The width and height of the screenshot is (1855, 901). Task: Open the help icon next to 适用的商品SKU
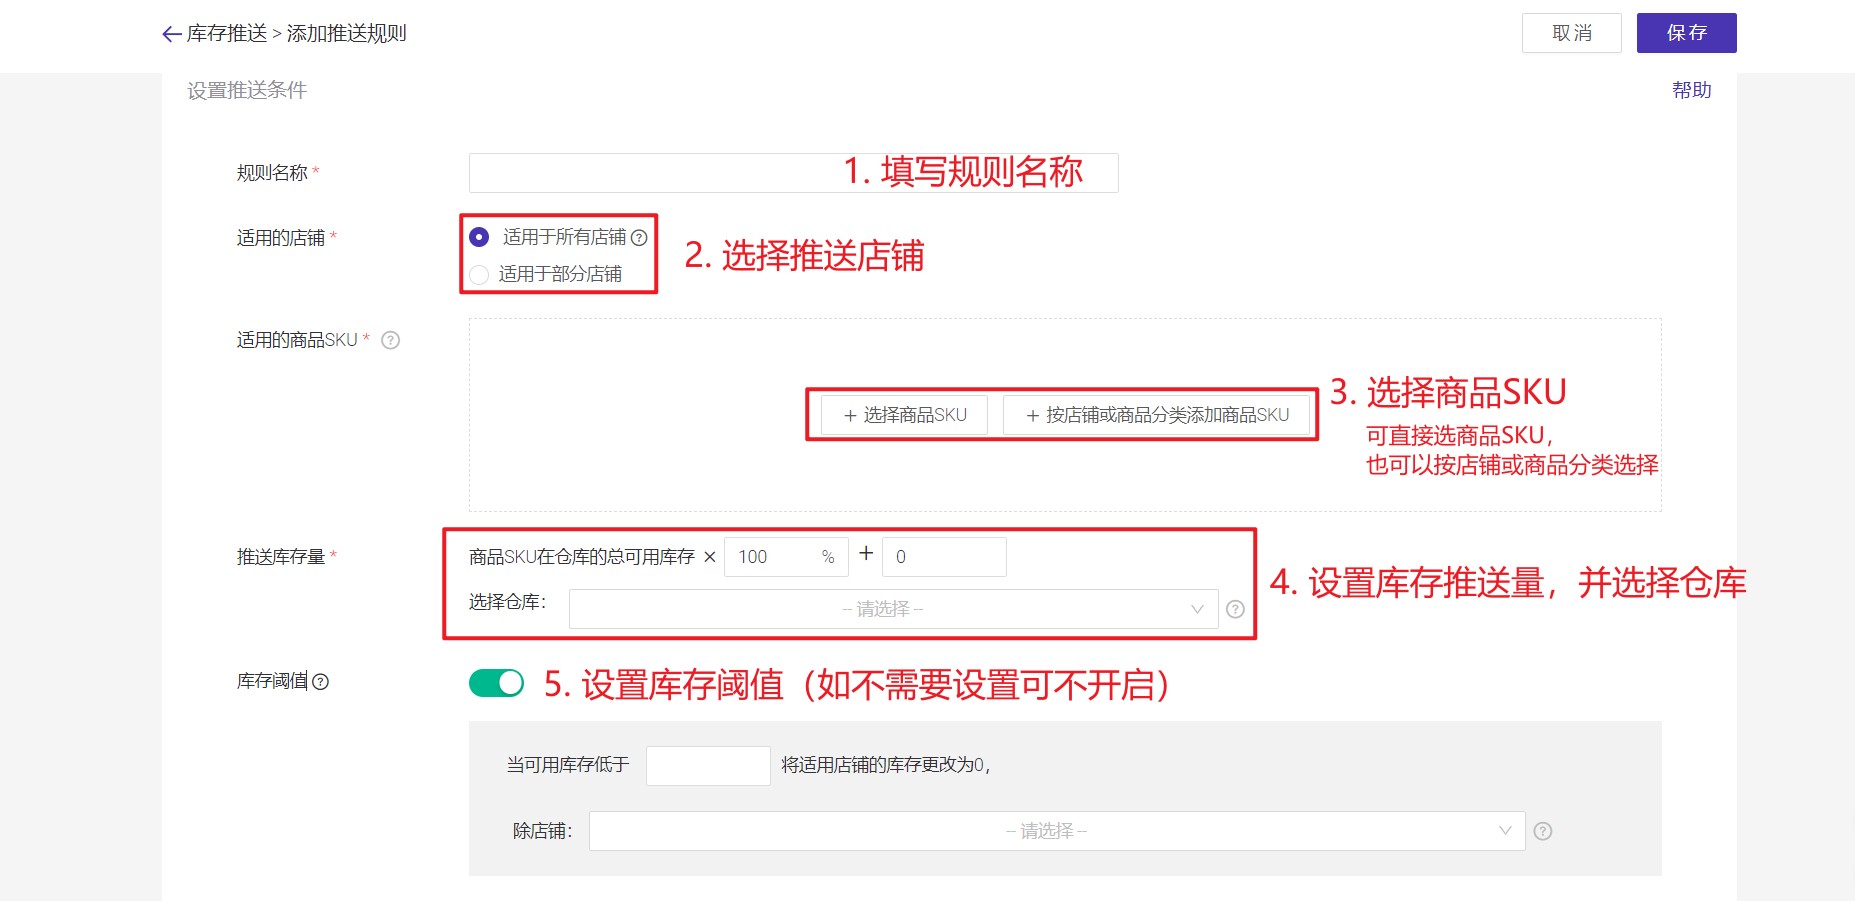coord(390,340)
